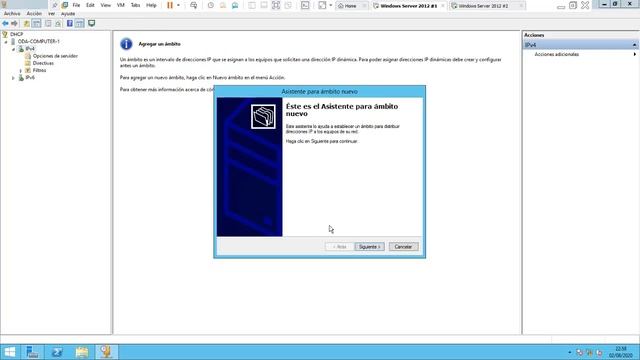
Task: Select the IPv4 tree item
Action: 30,49
